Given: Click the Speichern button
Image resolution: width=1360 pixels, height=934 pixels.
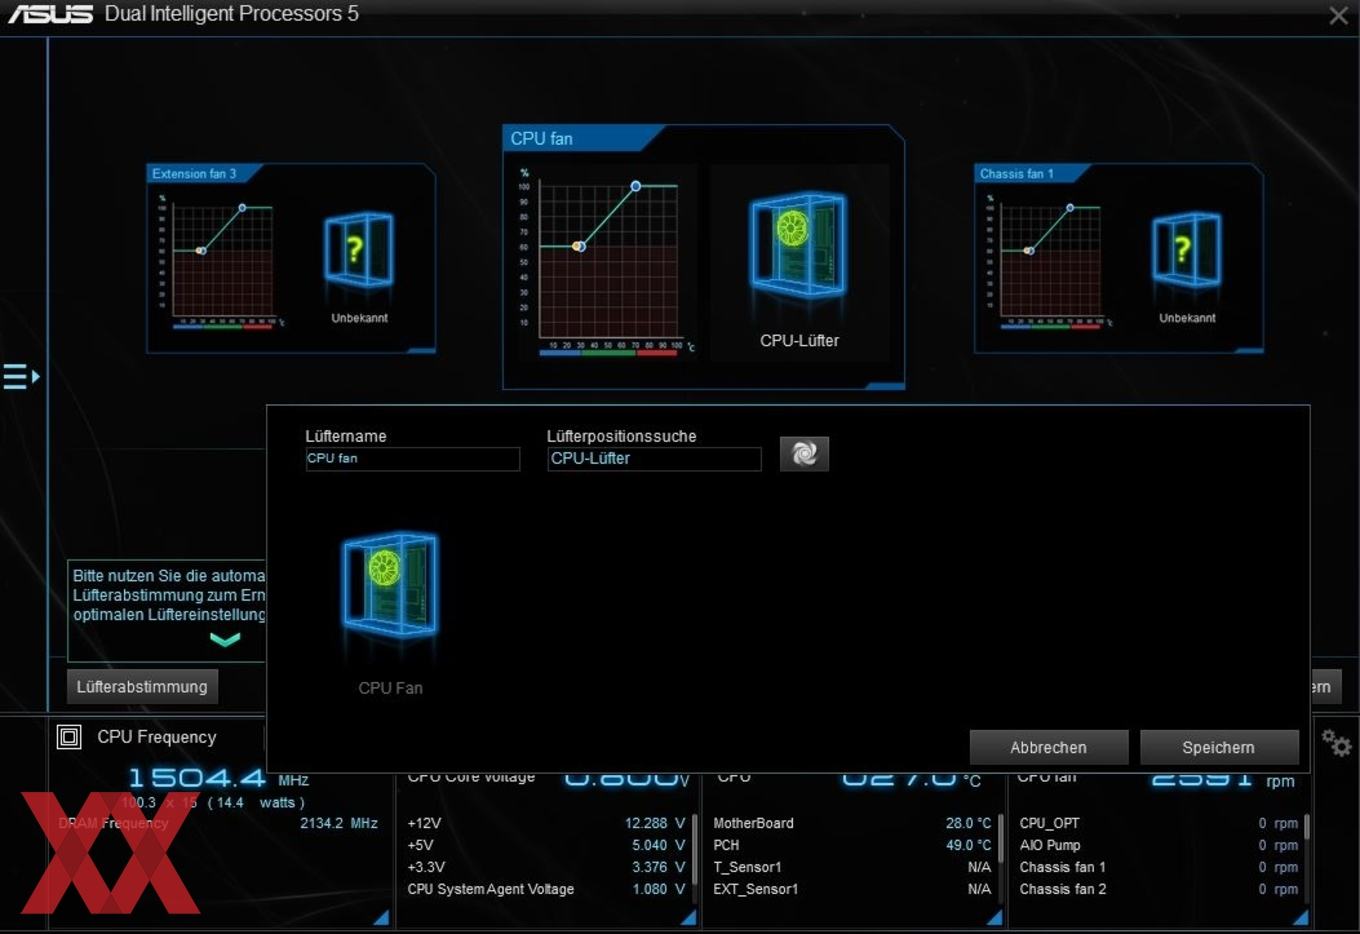Looking at the screenshot, I should [x=1218, y=747].
